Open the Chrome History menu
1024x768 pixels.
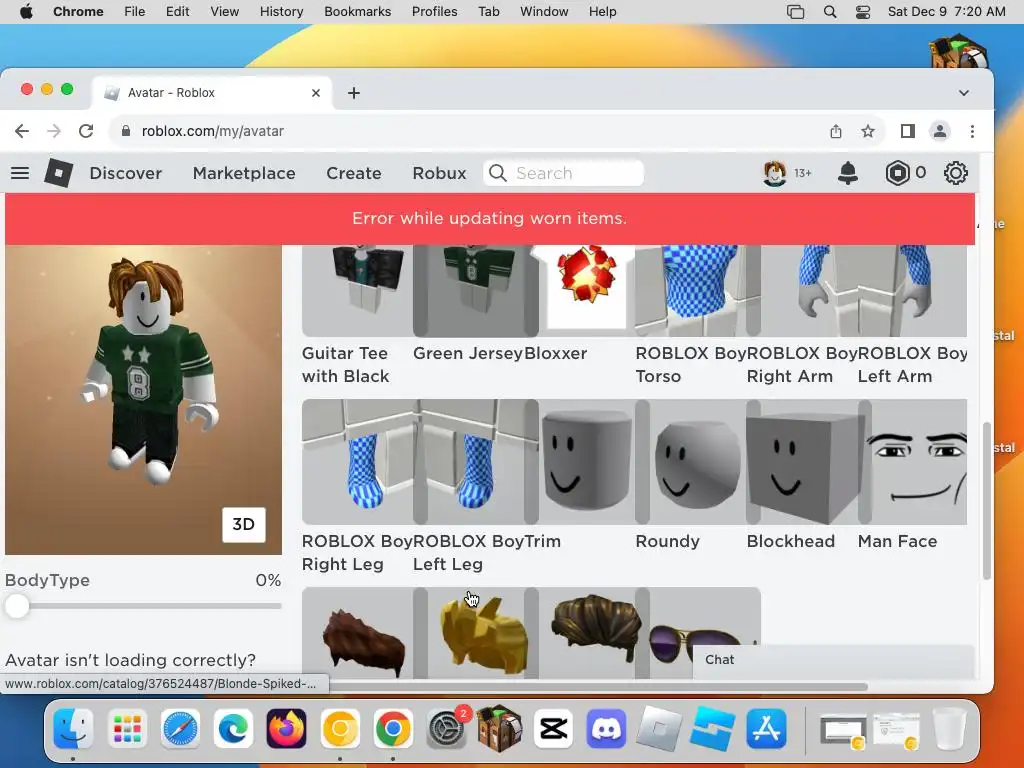click(x=281, y=12)
